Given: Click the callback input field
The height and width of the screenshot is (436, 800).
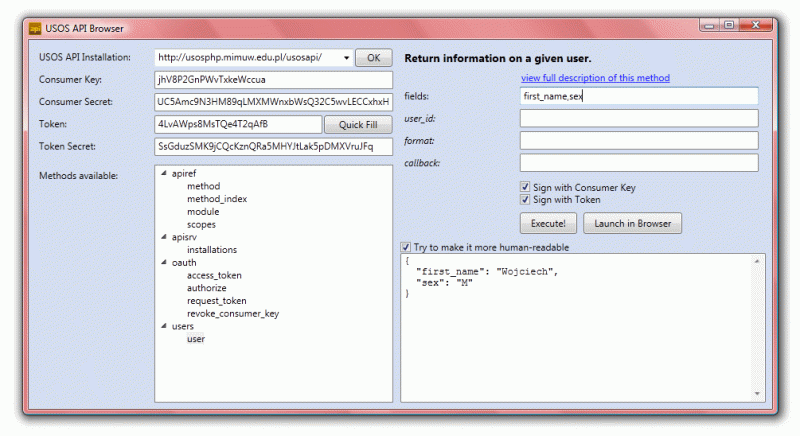Looking at the screenshot, I should pyautogui.click(x=639, y=163).
